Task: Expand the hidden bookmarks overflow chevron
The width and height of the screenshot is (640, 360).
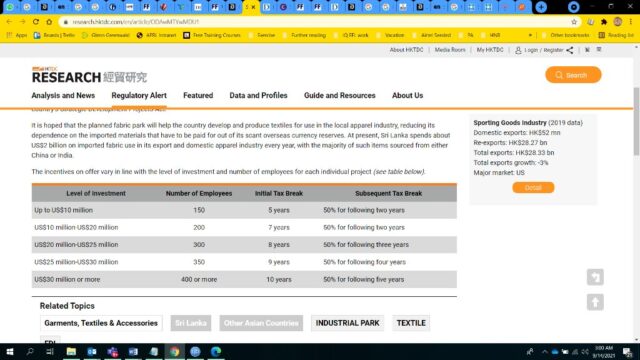Action: (x=530, y=36)
